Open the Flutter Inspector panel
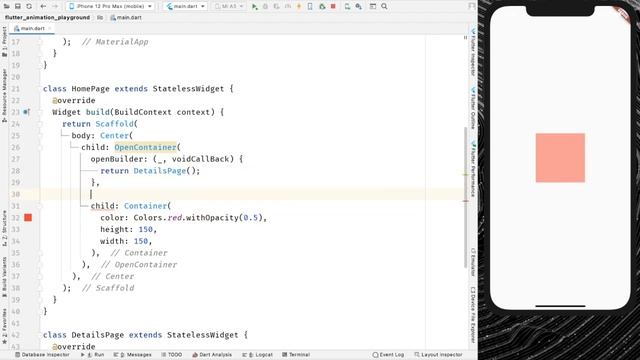 [x=473, y=52]
